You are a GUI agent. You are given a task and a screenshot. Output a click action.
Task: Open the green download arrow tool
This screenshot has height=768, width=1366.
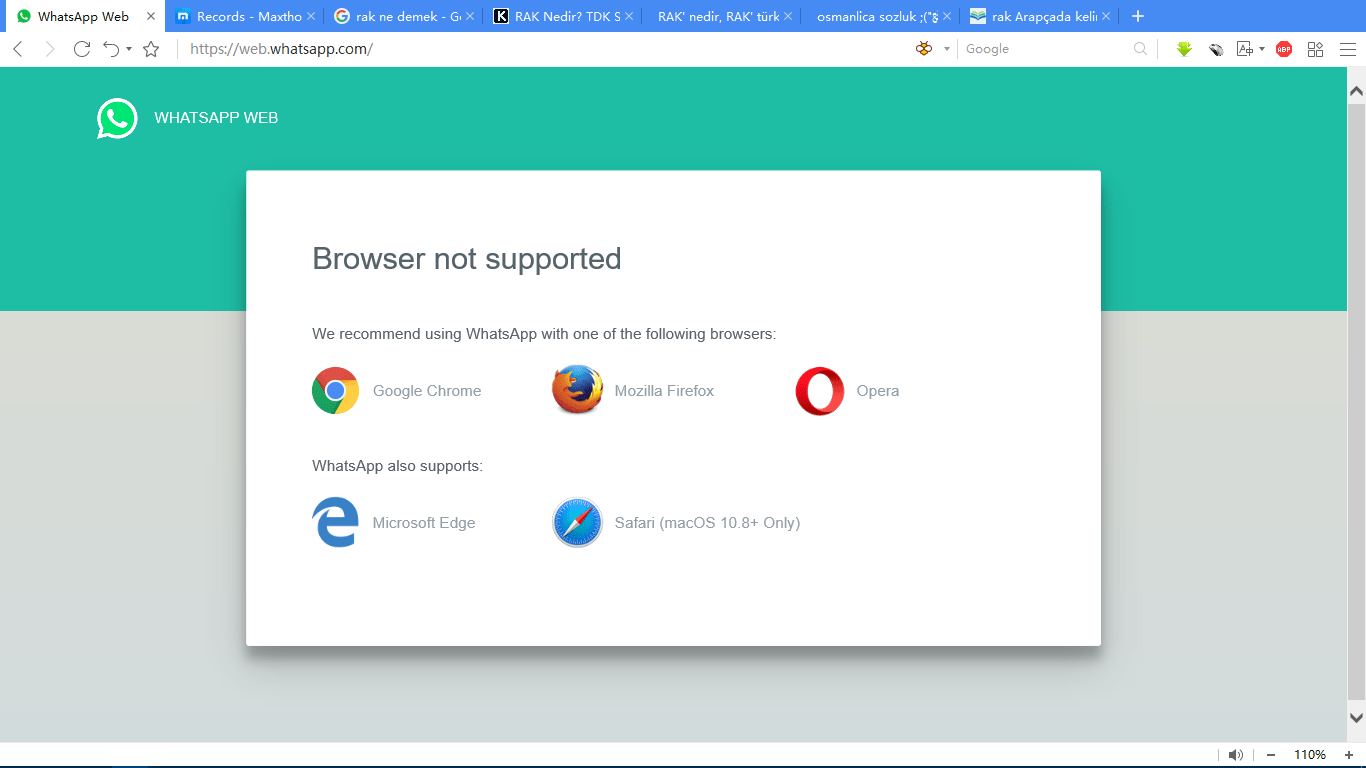point(1184,49)
